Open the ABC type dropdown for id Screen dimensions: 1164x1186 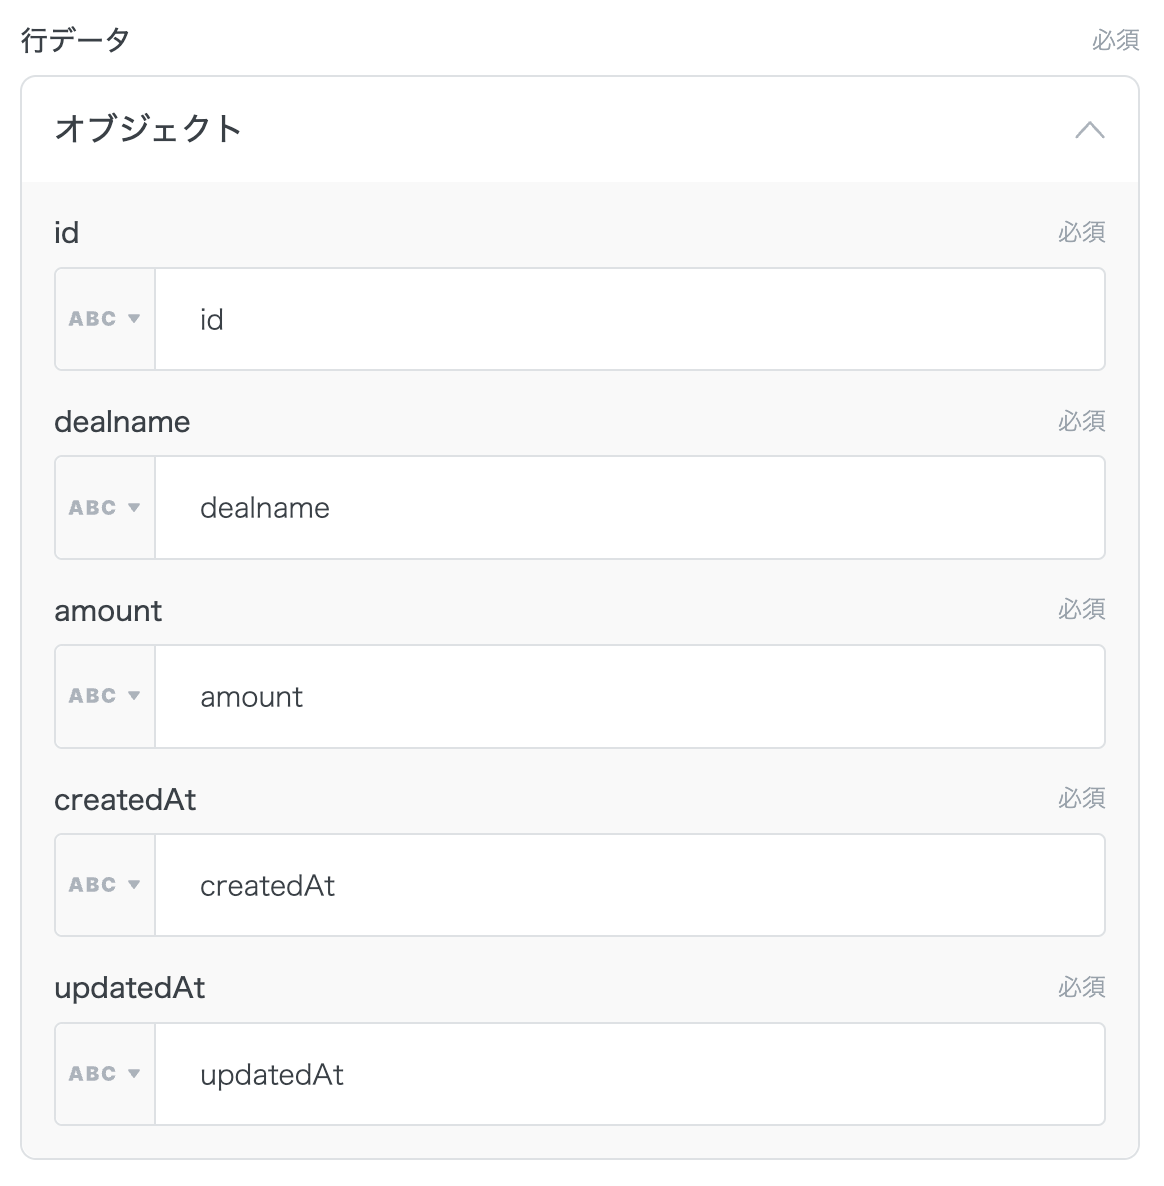pyautogui.click(x=105, y=319)
